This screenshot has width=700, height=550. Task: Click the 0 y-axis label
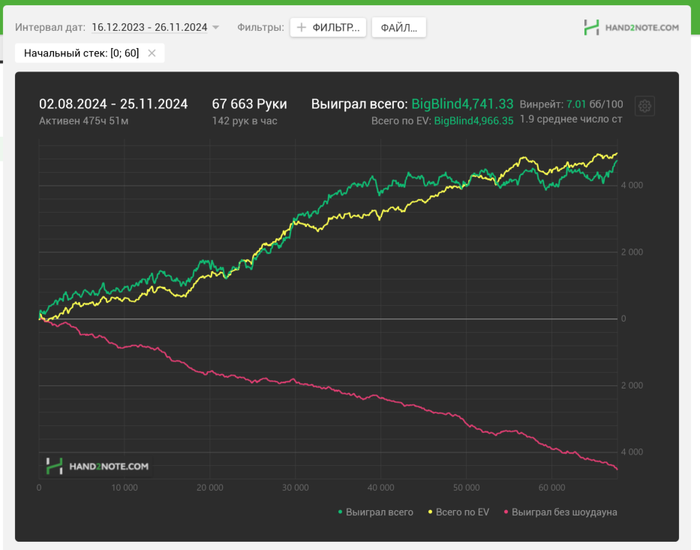pyautogui.click(x=624, y=319)
